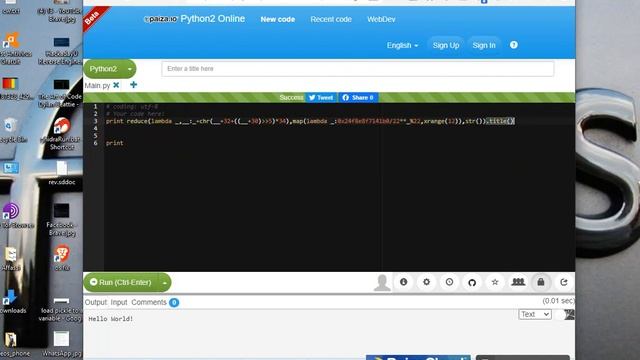The height and width of the screenshot is (360, 640).
Task: Click the paiza.io logo
Action: (x=161, y=19)
